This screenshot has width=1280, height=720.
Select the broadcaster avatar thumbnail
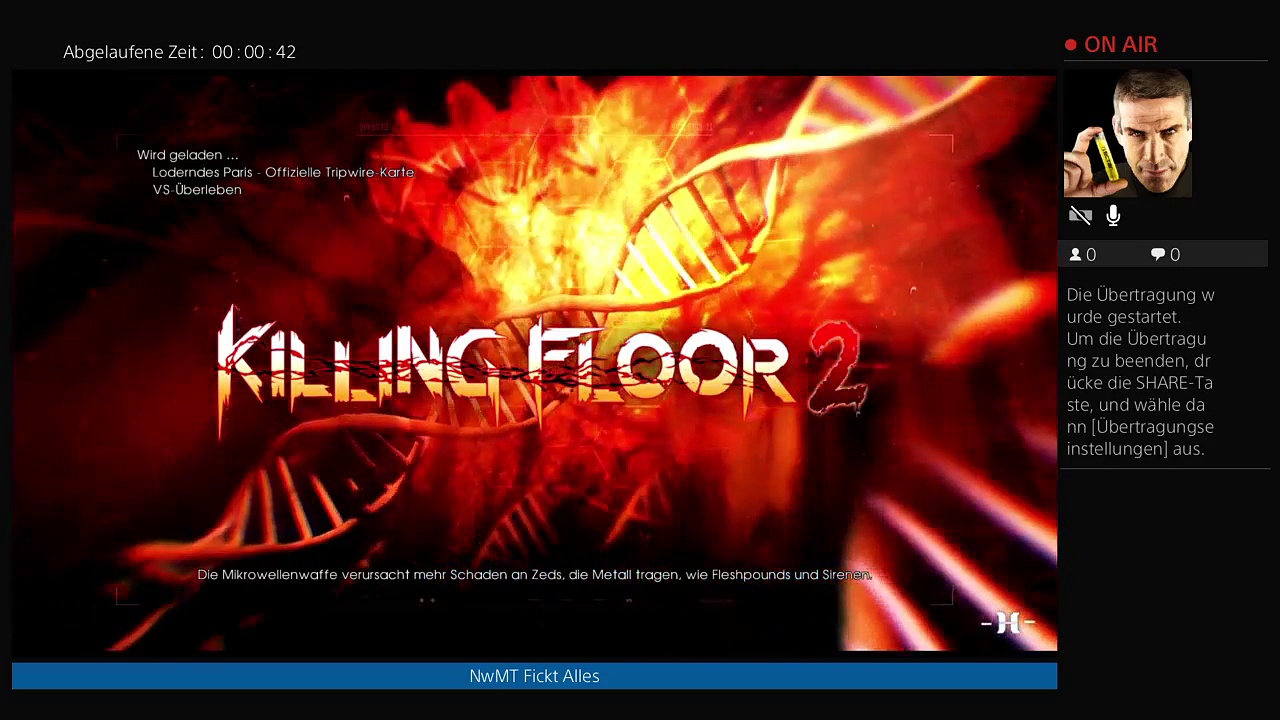1127,133
